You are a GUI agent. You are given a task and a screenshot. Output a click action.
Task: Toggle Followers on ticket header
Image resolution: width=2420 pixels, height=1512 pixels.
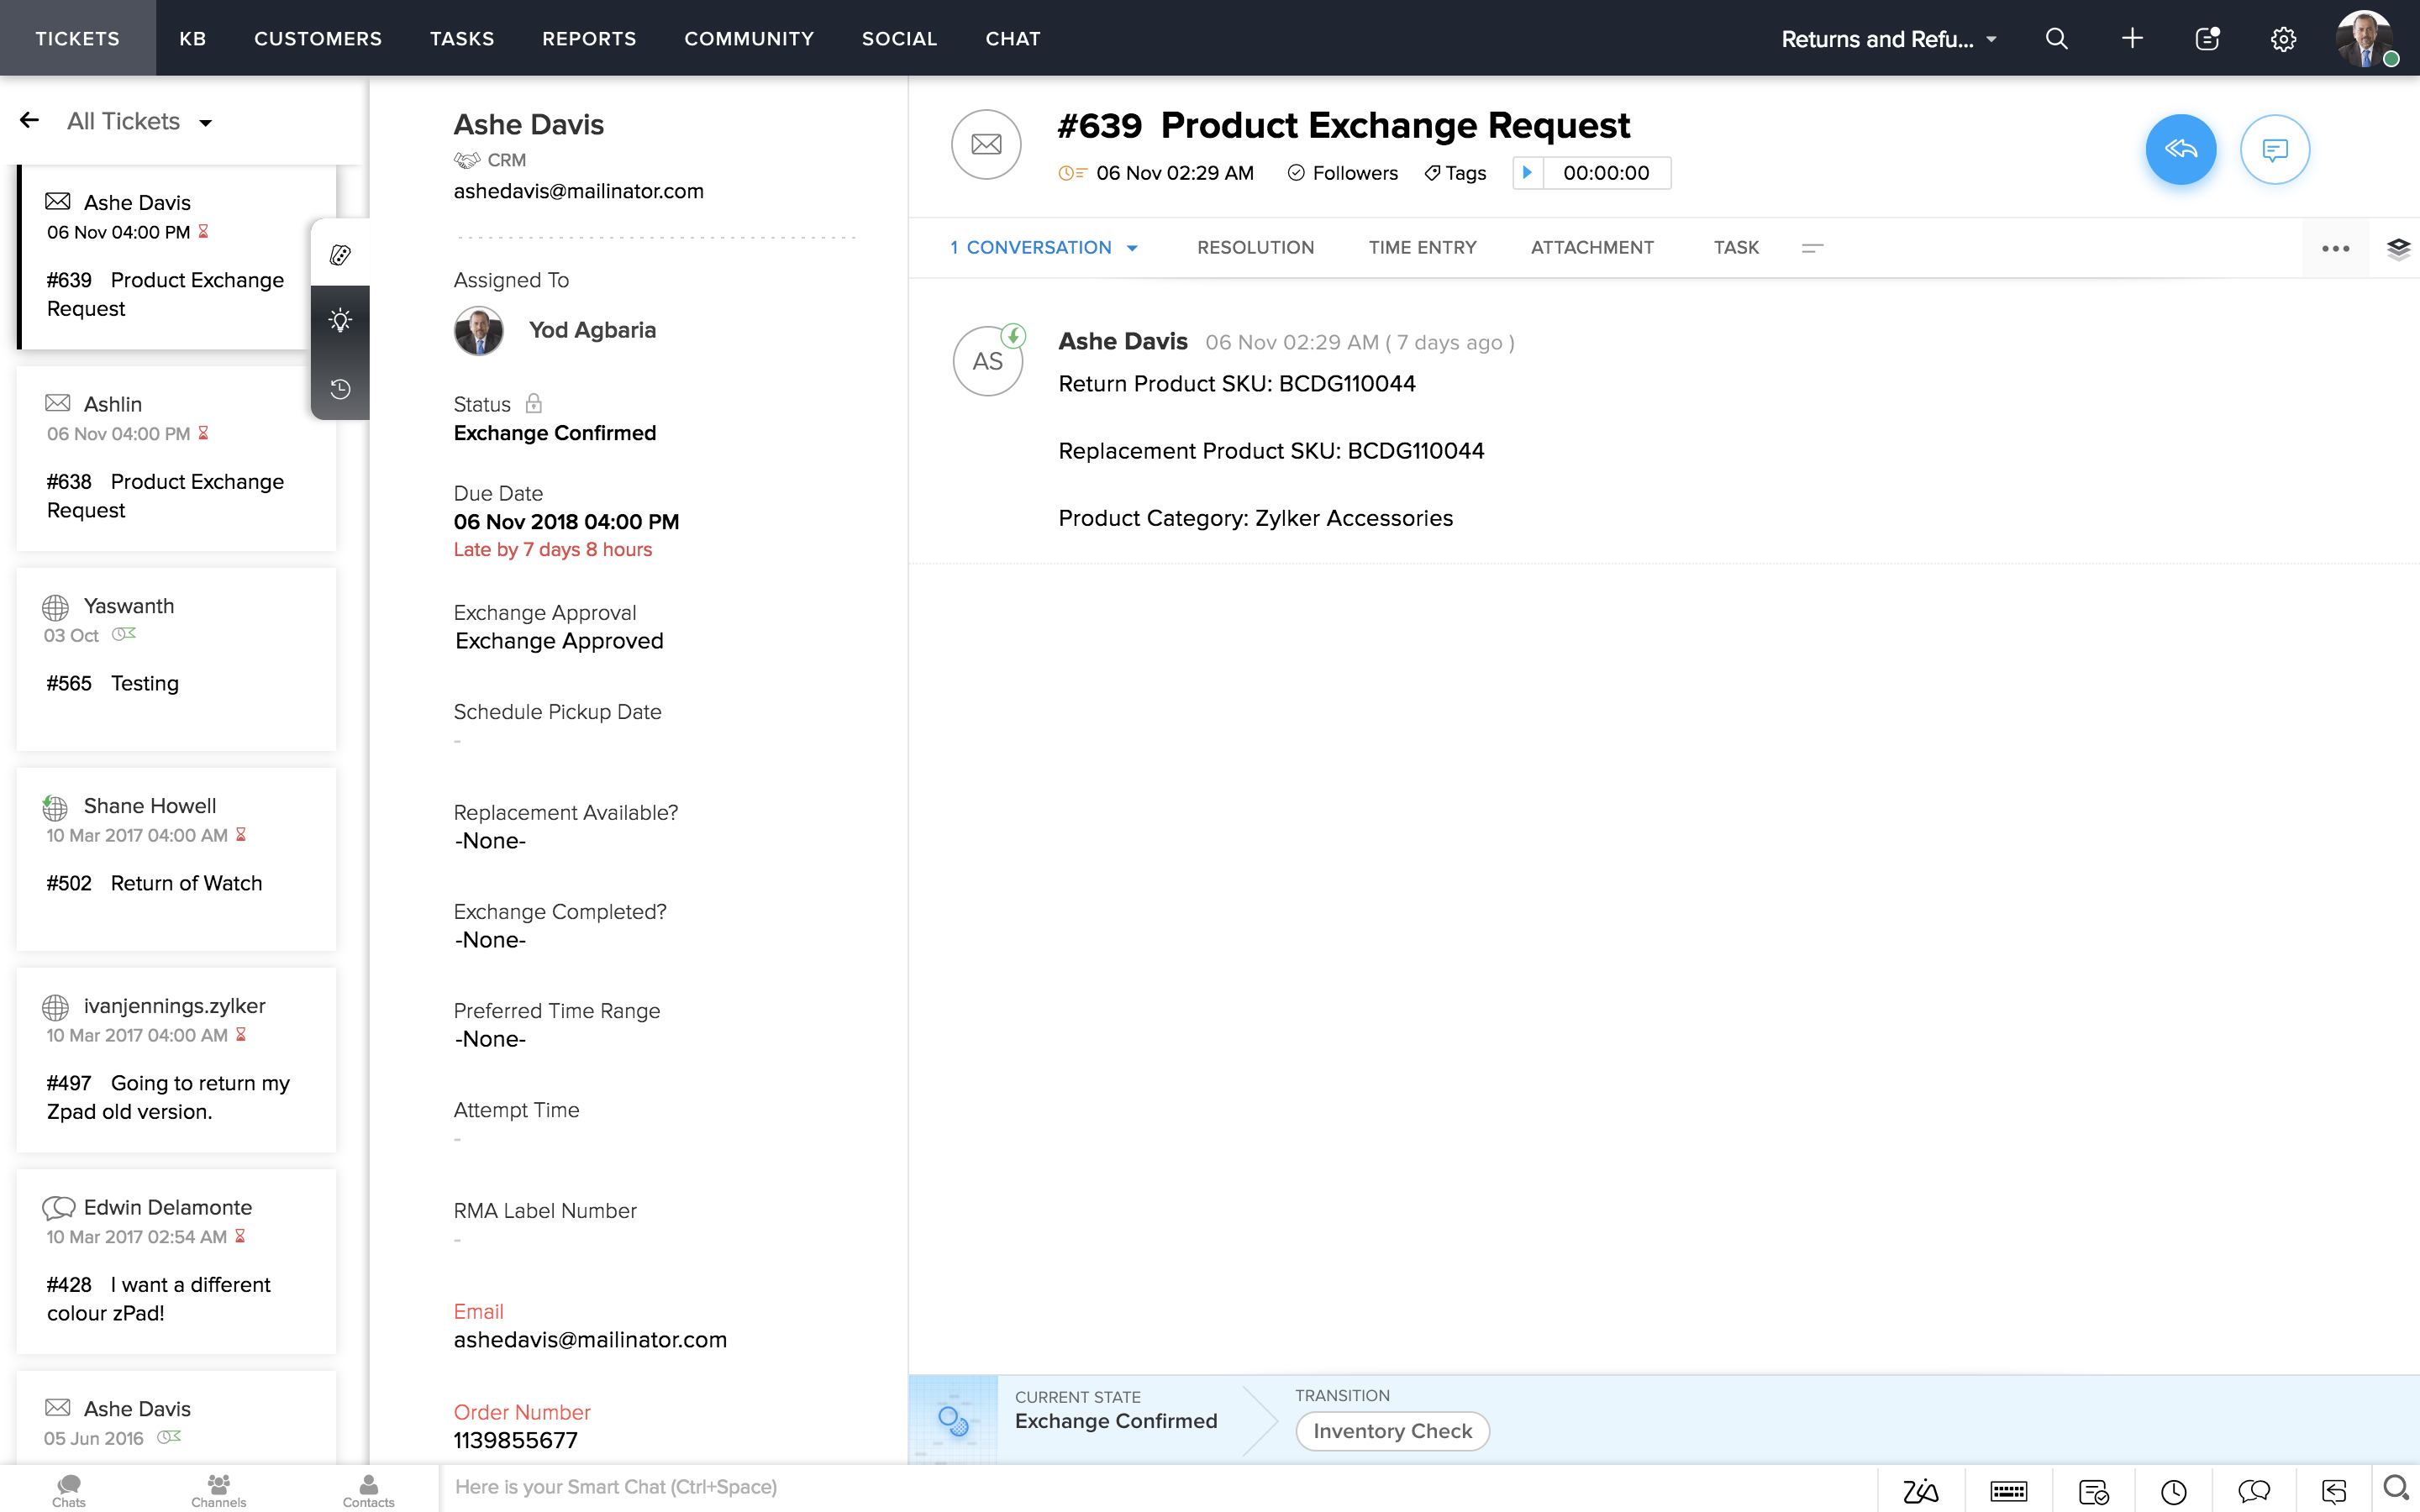(1343, 173)
